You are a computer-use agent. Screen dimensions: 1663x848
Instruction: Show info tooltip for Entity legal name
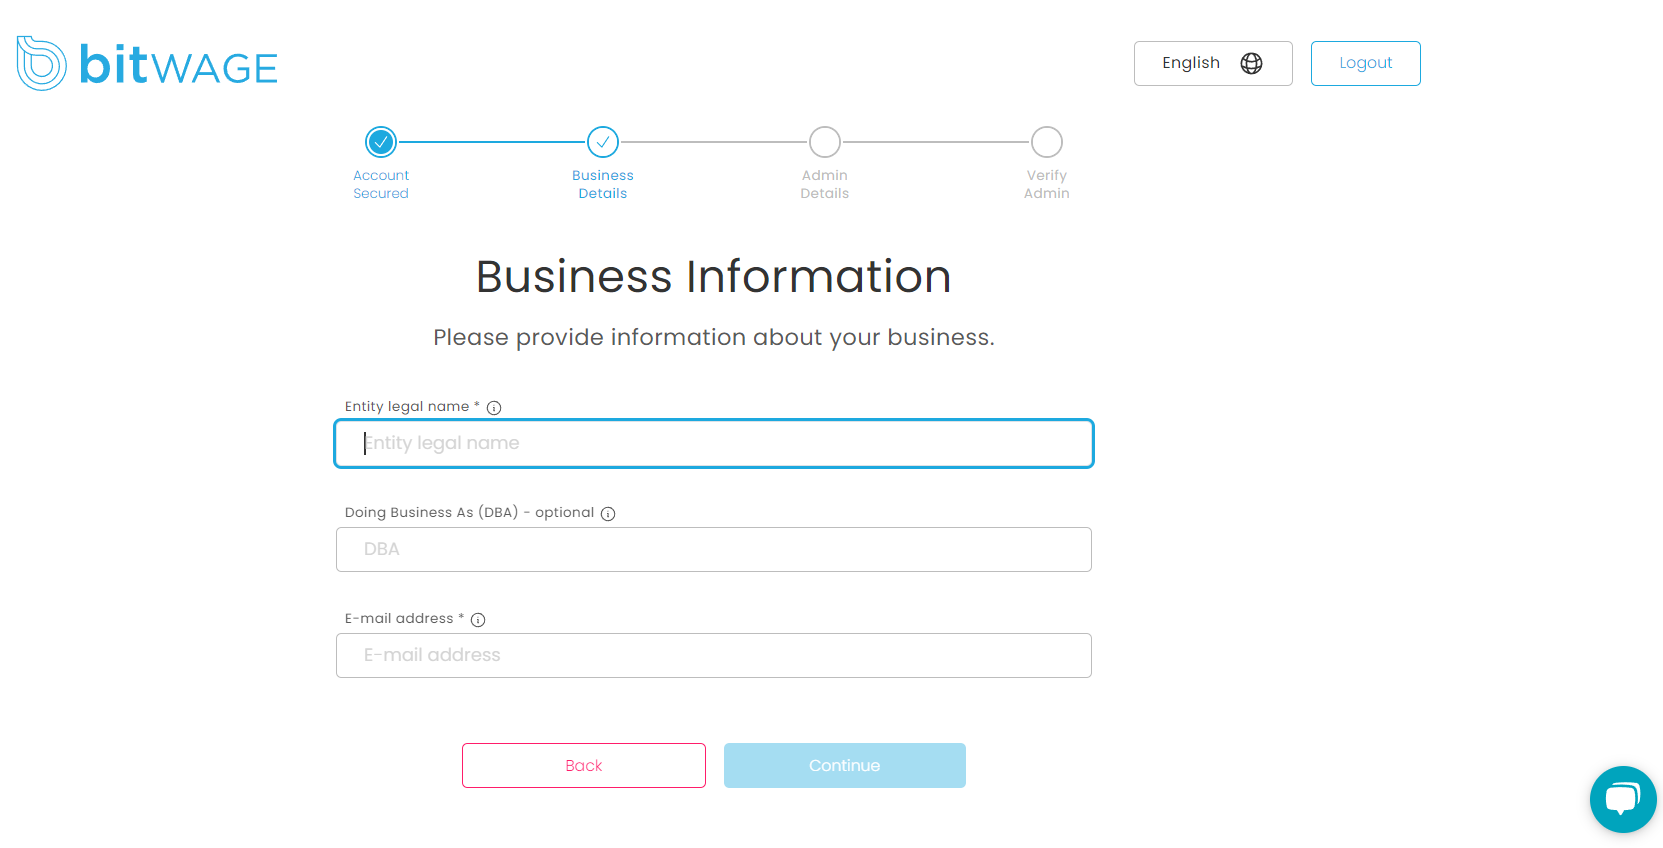point(494,408)
